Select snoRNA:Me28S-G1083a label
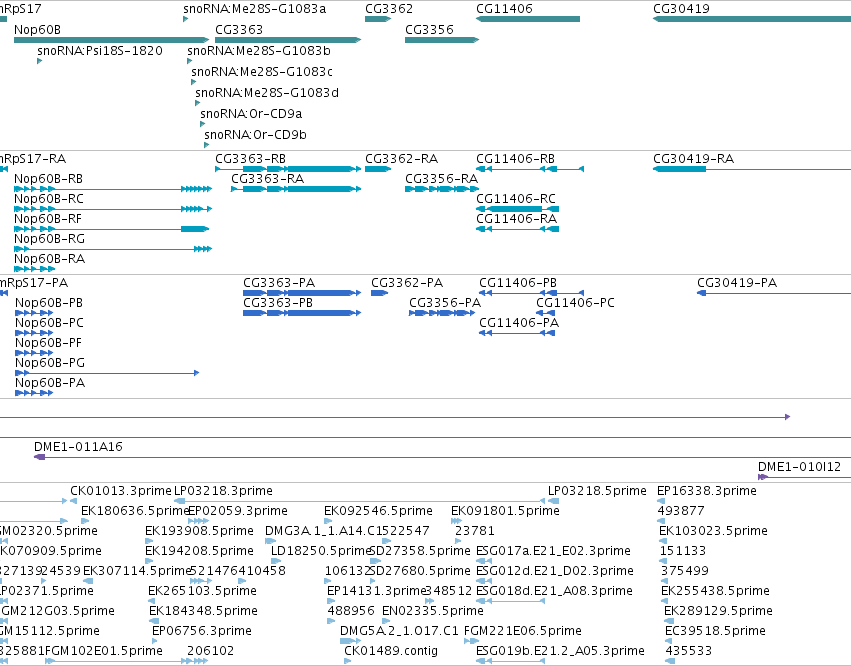Viewport: 851px width, 666px height. [x=255, y=9]
